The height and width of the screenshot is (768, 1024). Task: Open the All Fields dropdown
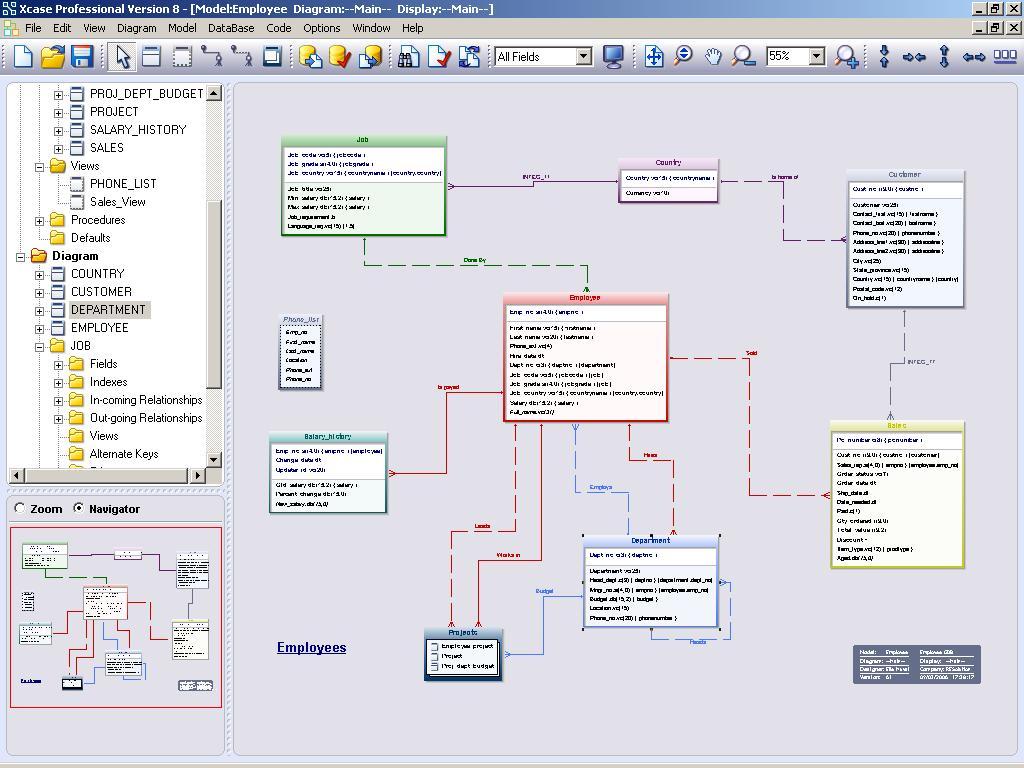pos(583,57)
